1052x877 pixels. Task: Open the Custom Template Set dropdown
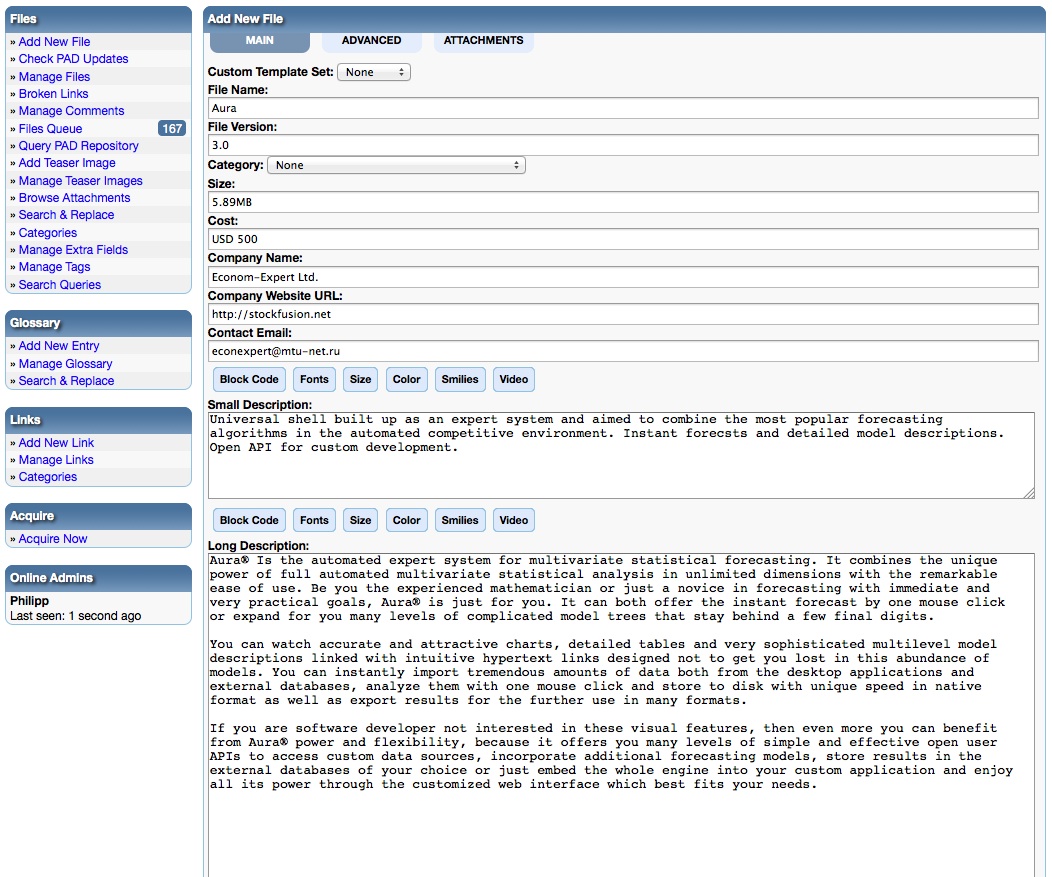(x=374, y=72)
